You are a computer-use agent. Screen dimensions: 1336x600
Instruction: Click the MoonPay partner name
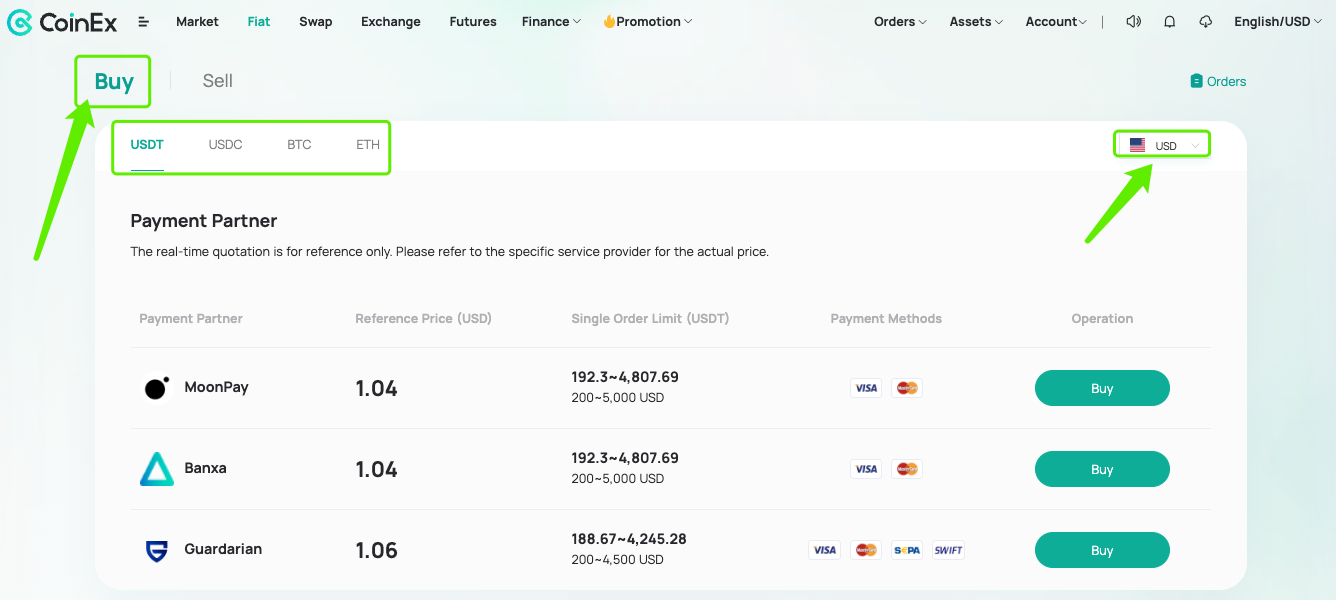216,387
